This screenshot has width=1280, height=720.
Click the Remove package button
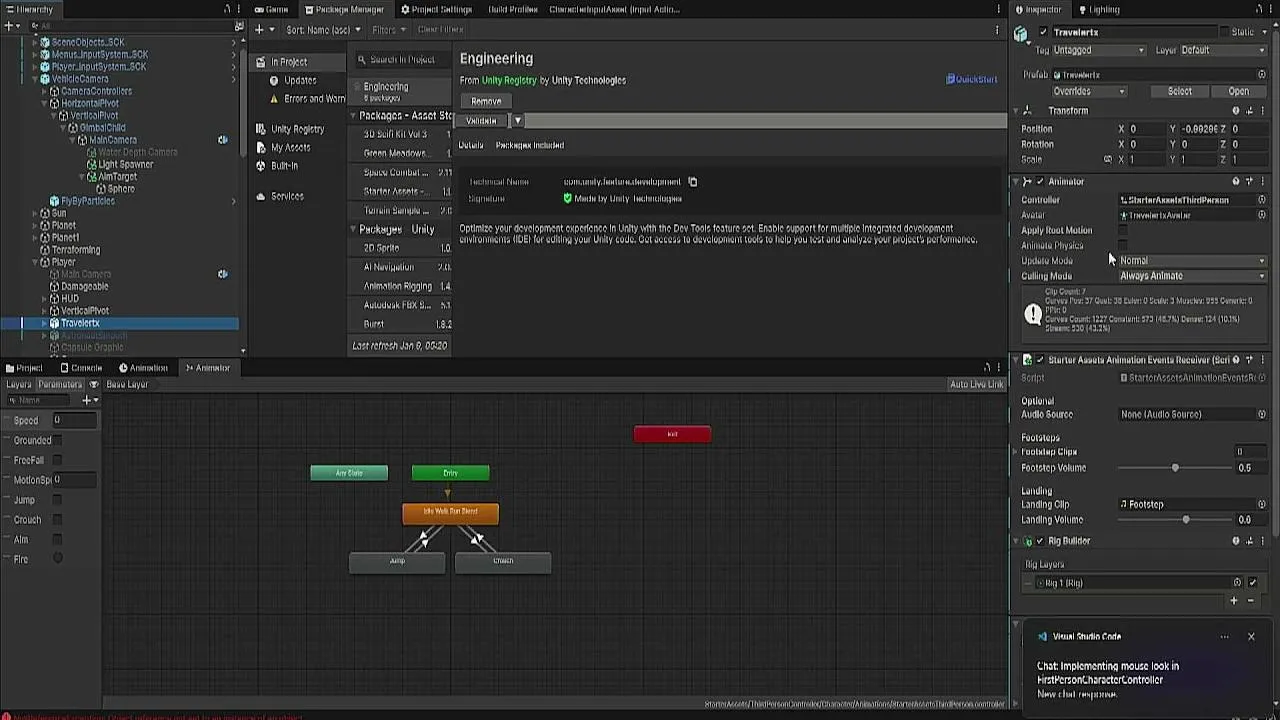486,101
